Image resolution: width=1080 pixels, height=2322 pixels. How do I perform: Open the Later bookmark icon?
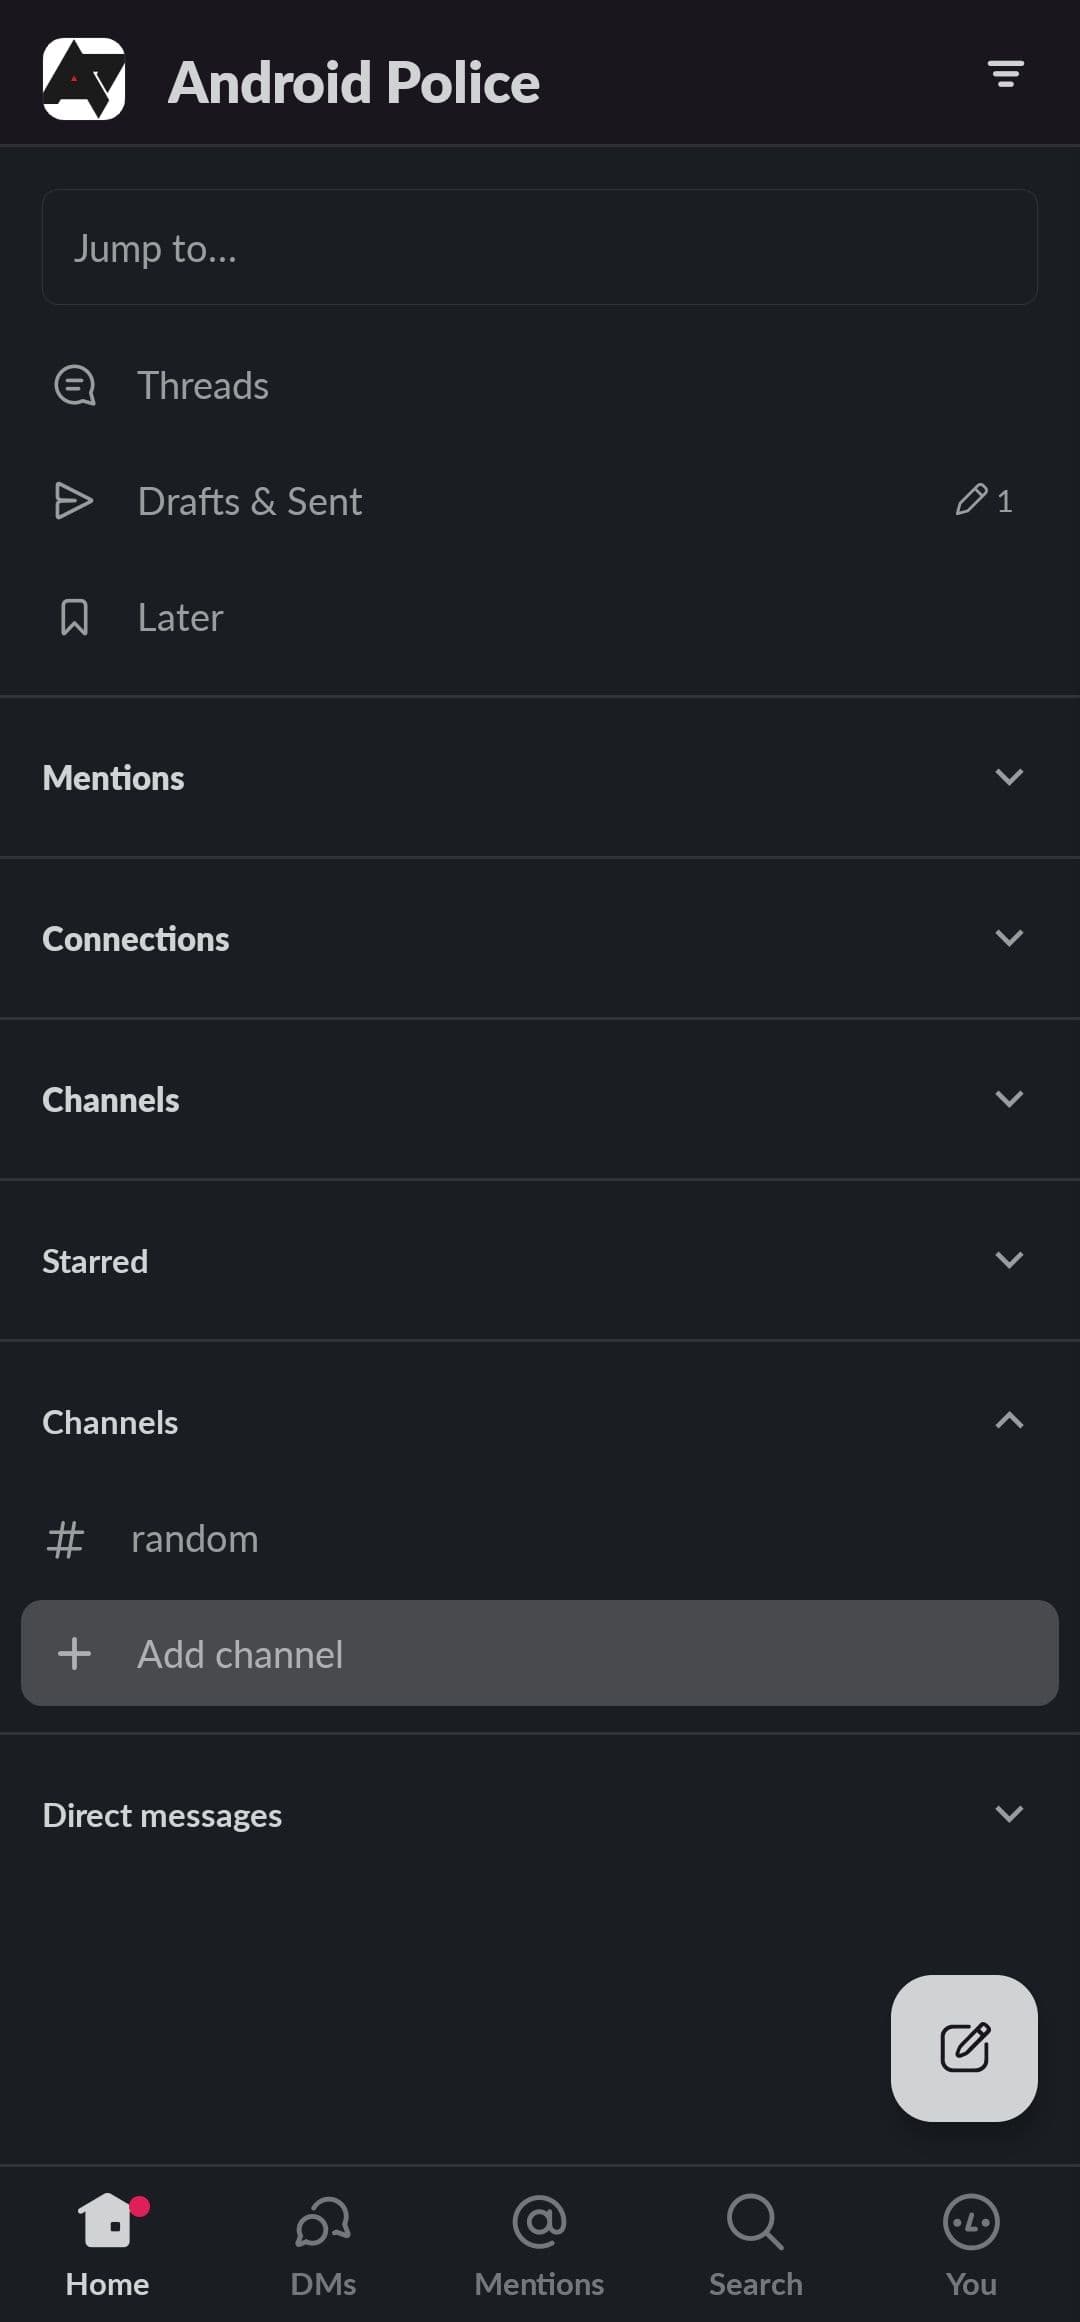pyautogui.click(x=74, y=617)
